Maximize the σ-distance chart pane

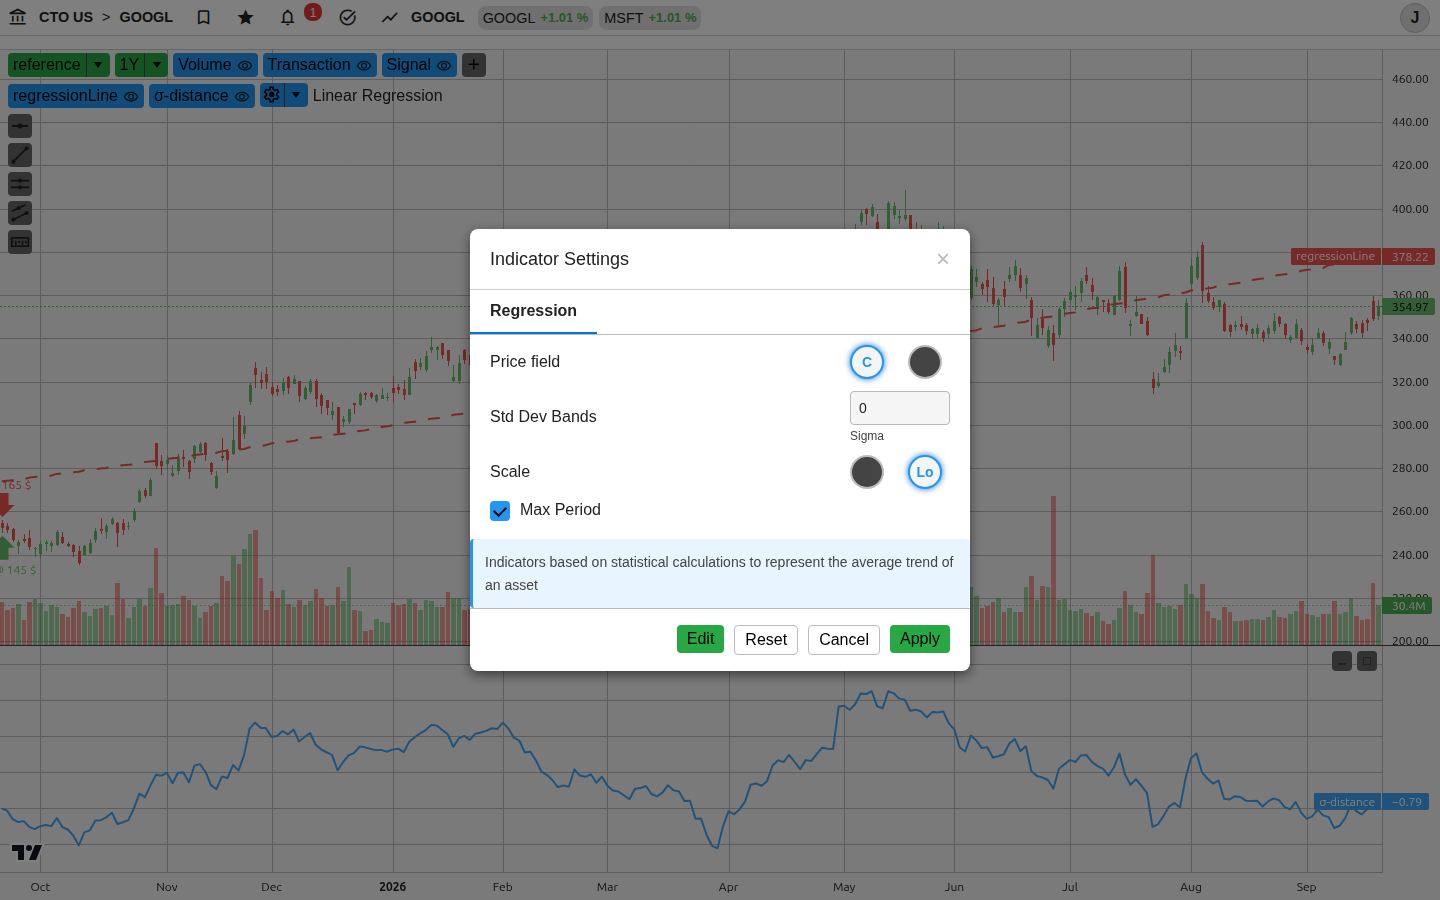click(1367, 661)
